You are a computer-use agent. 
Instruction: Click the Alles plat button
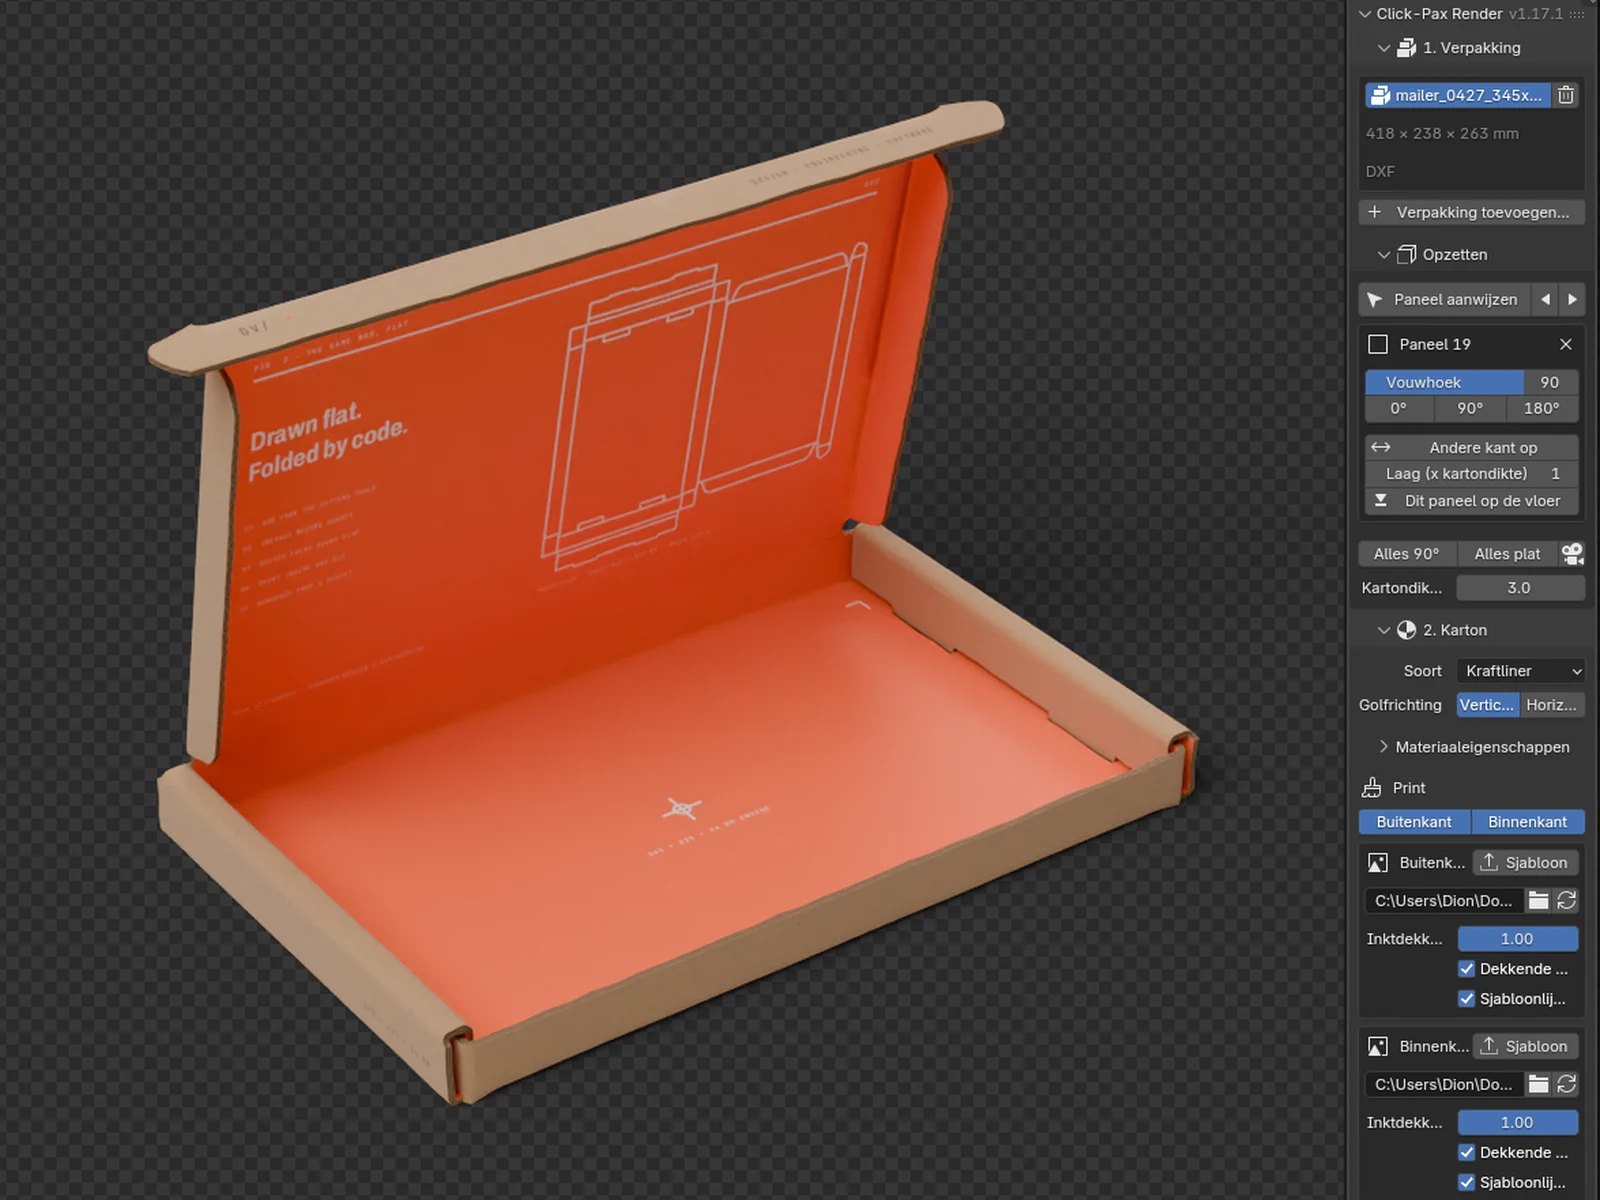click(x=1507, y=554)
